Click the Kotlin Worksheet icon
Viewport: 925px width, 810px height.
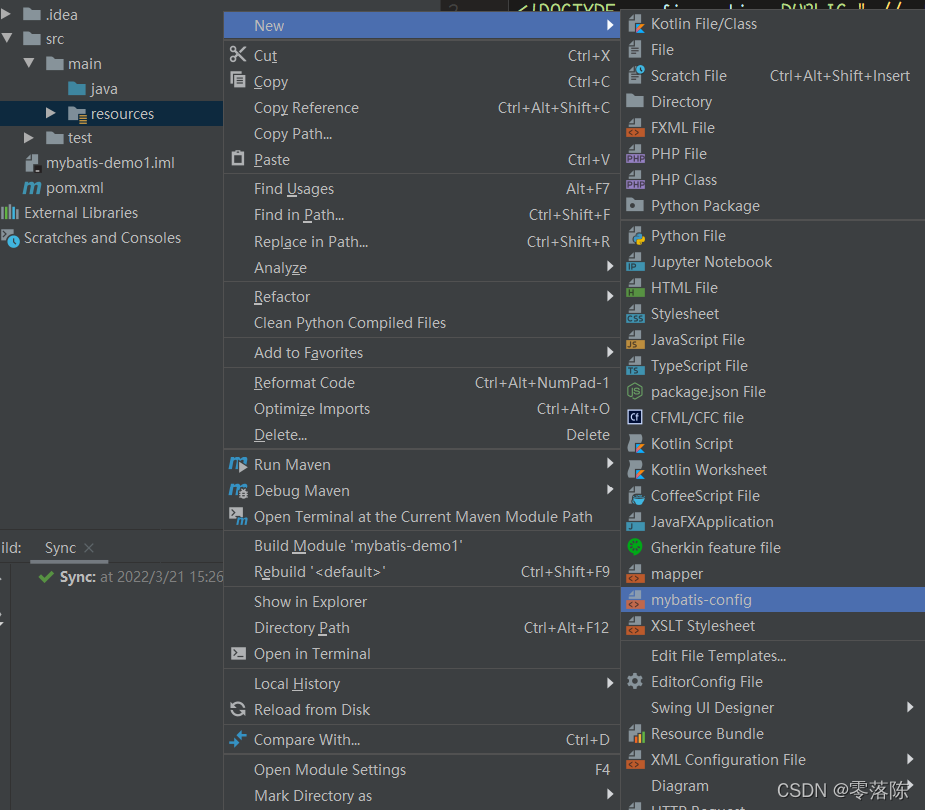(635, 470)
